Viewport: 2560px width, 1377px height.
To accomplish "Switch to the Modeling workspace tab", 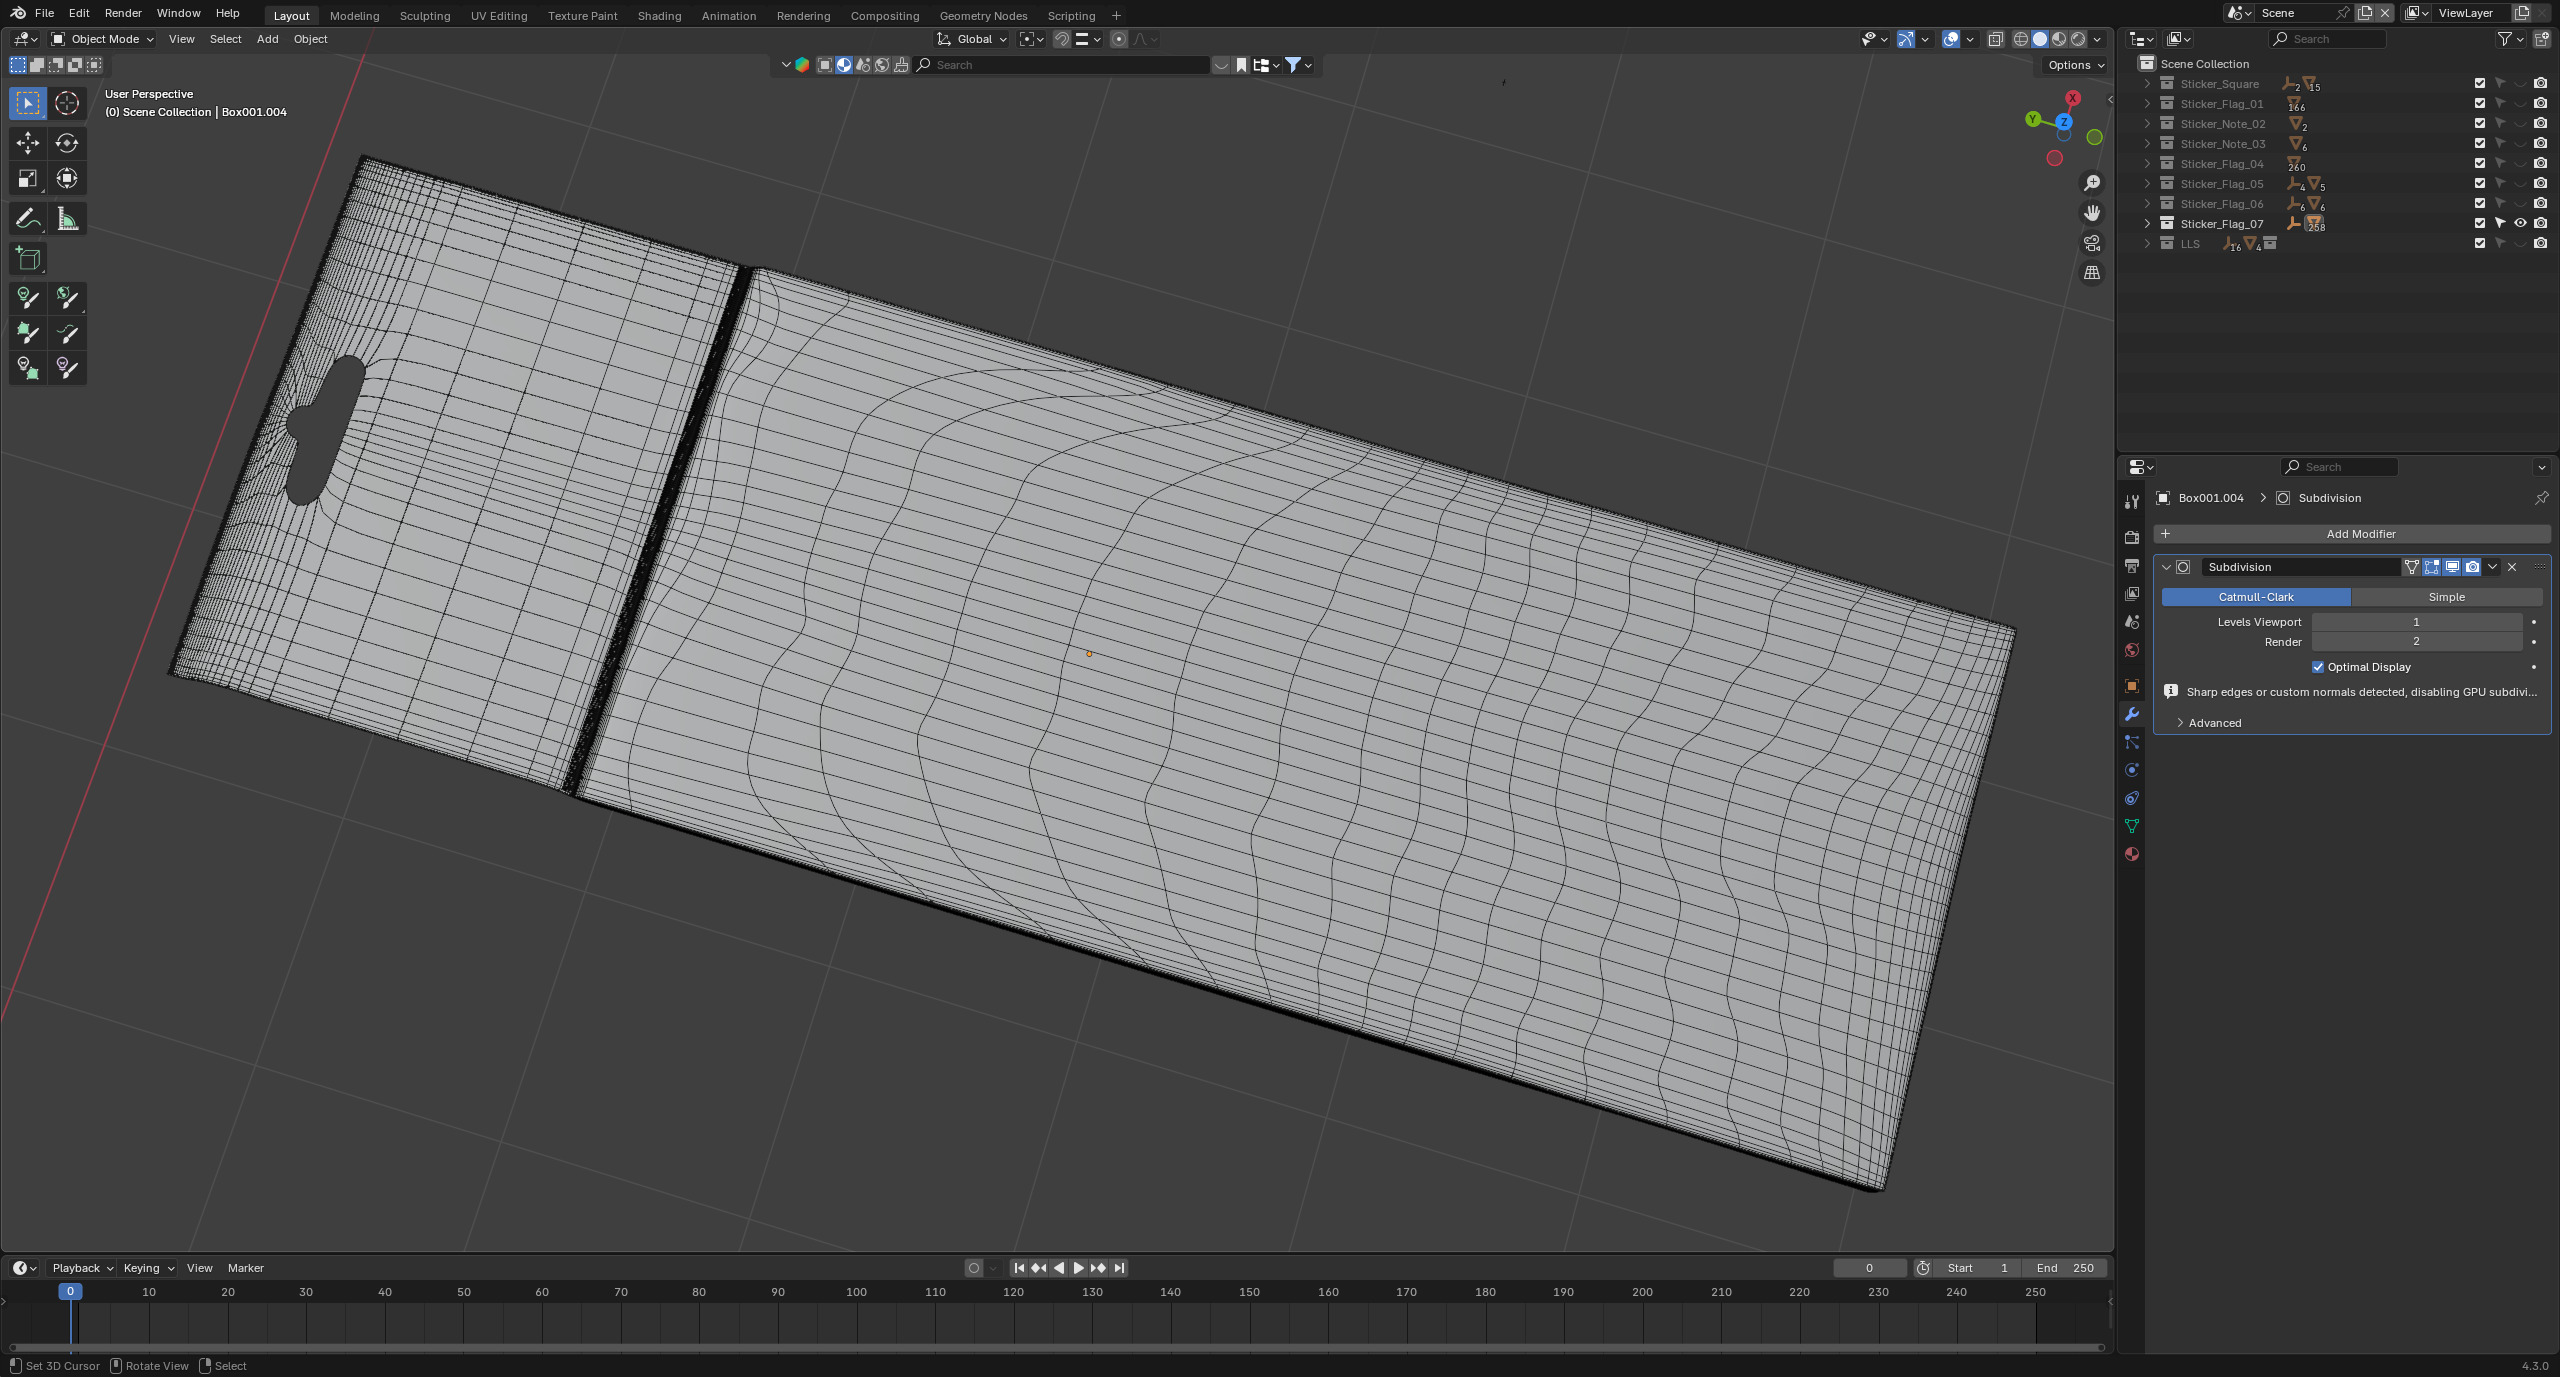I will (x=354, y=16).
